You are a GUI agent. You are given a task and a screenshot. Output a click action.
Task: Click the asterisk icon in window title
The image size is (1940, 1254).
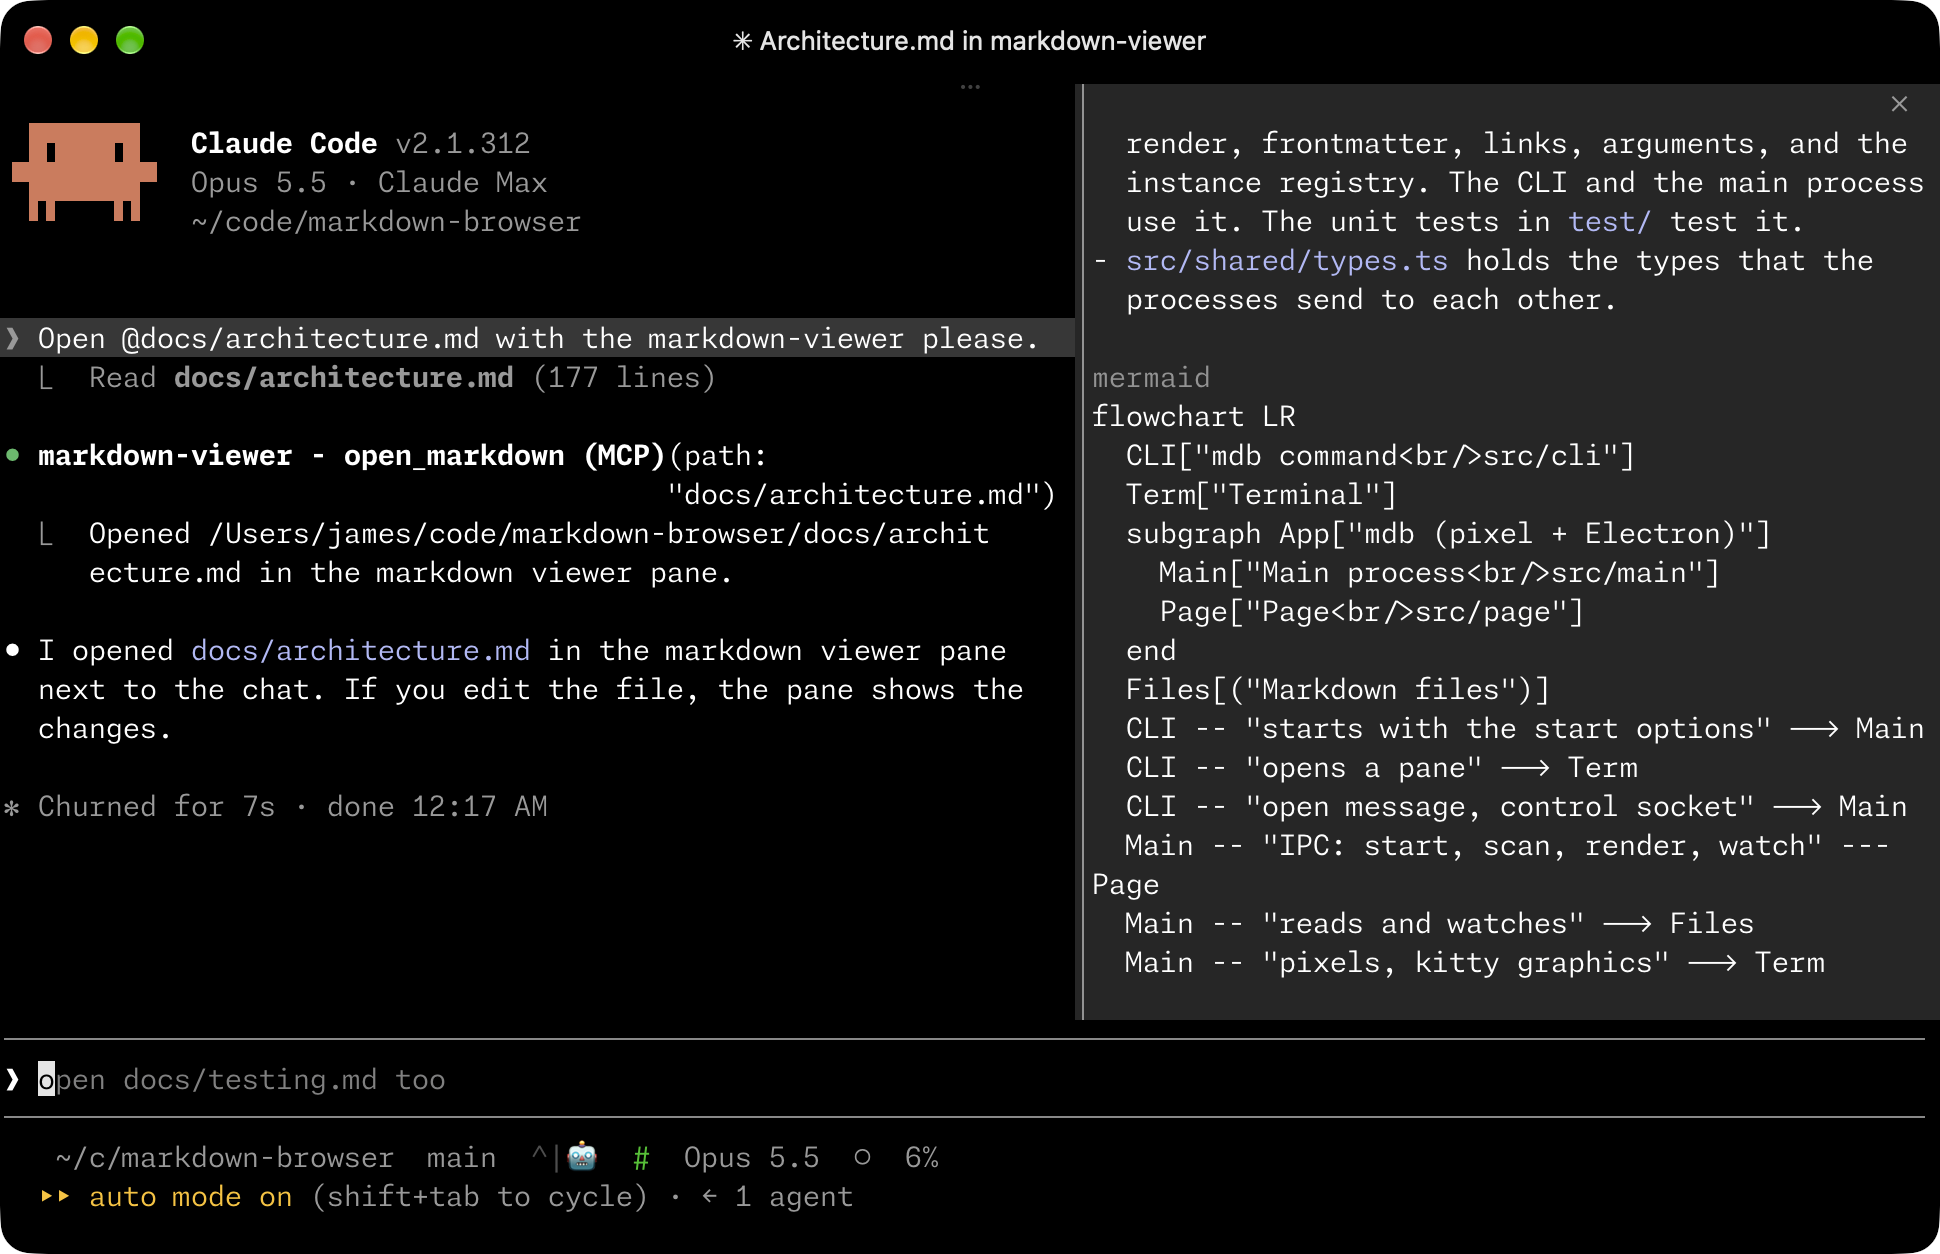742,41
